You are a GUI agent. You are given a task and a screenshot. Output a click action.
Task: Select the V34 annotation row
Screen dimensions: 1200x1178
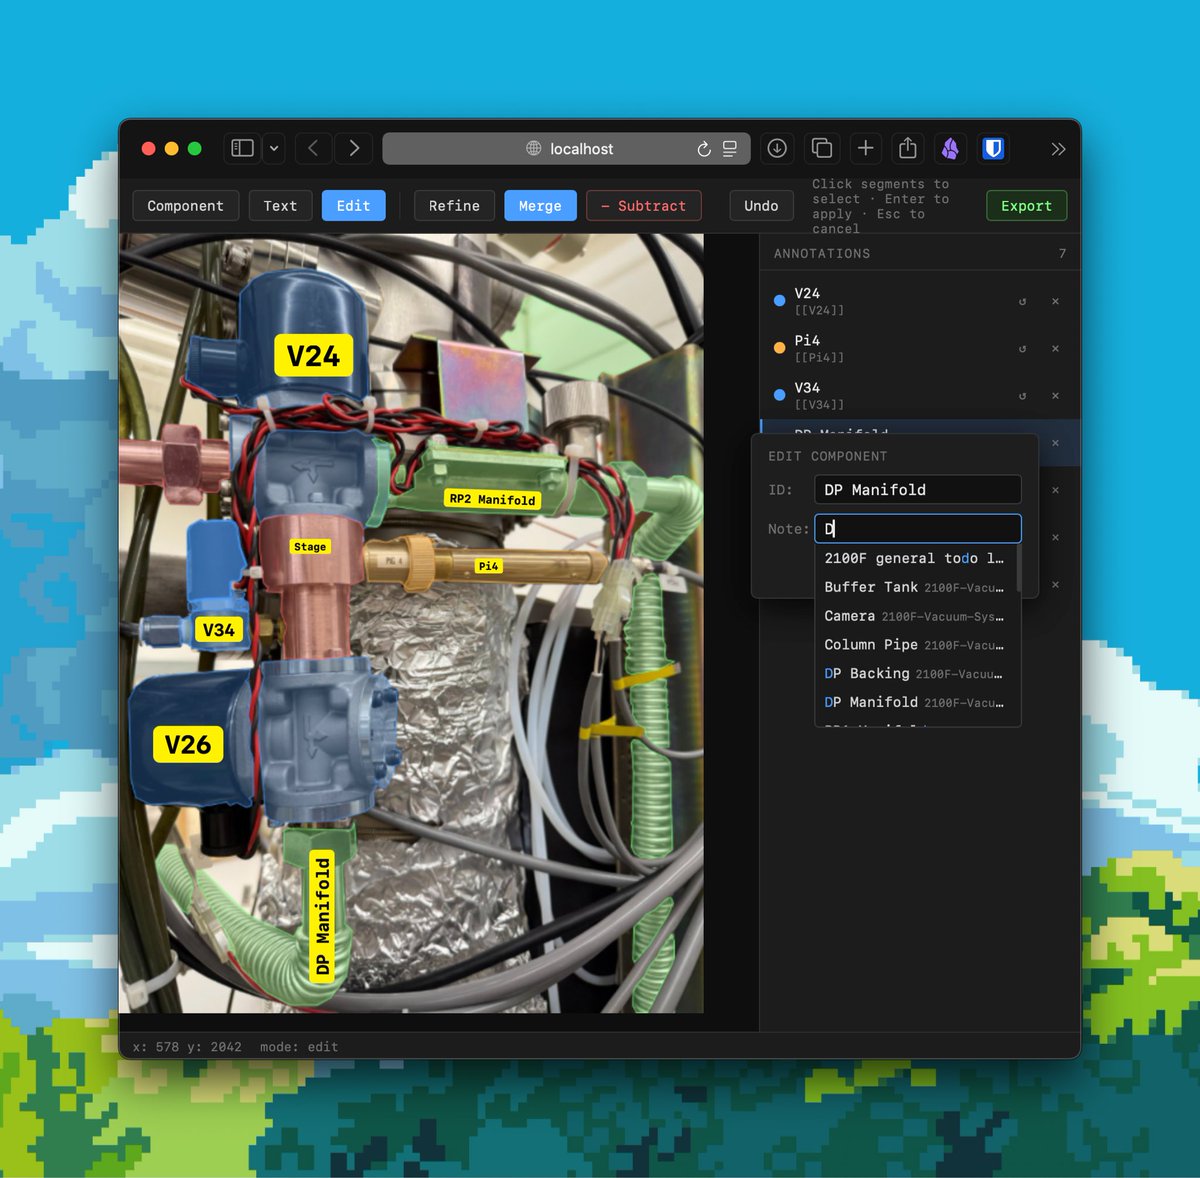[x=920, y=395]
